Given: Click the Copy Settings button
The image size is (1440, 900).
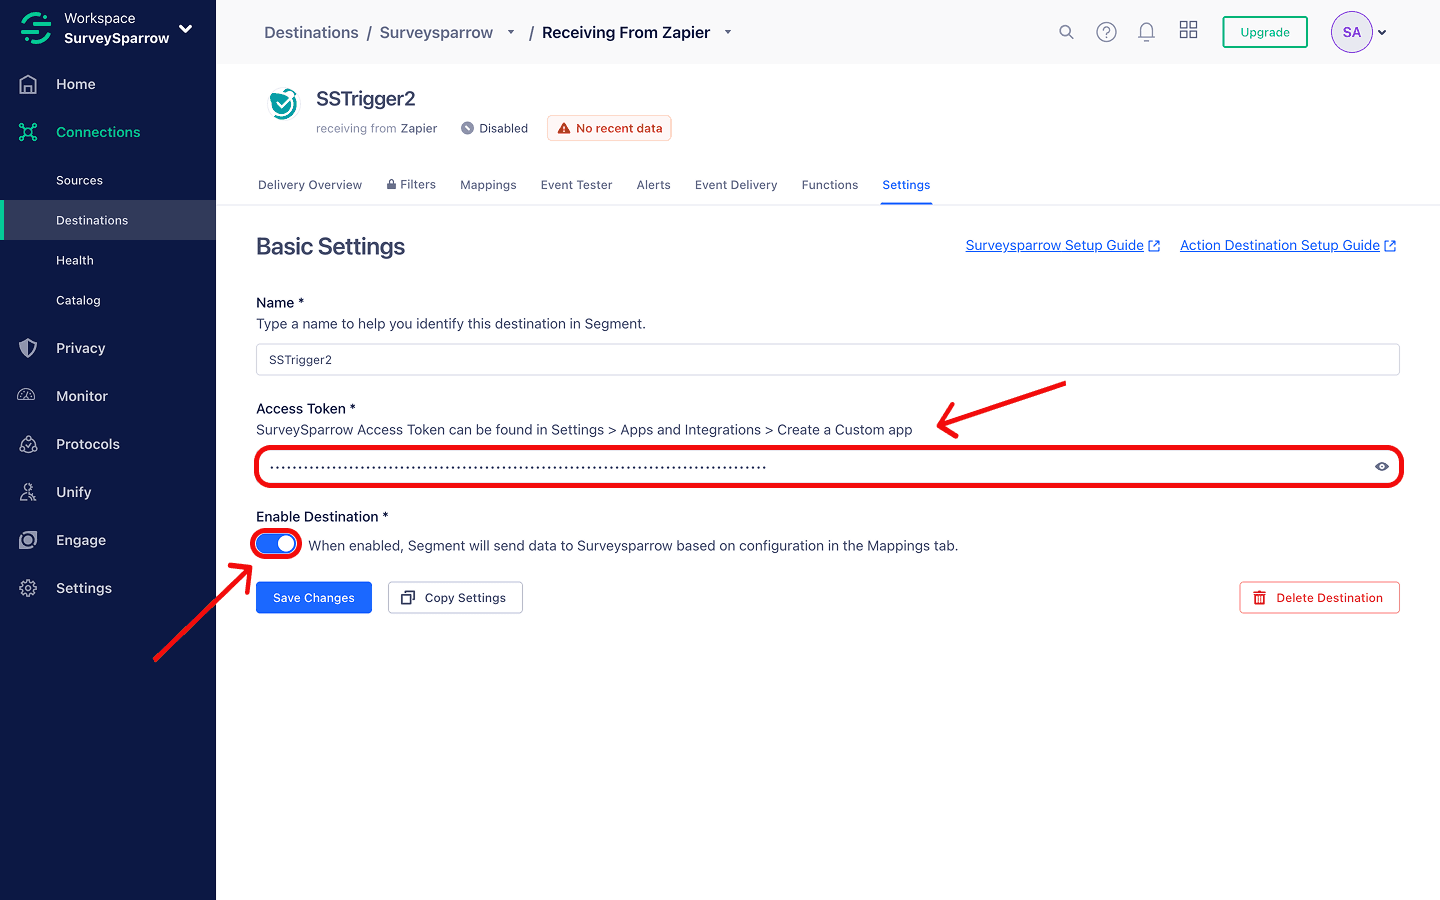Looking at the screenshot, I should (455, 598).
